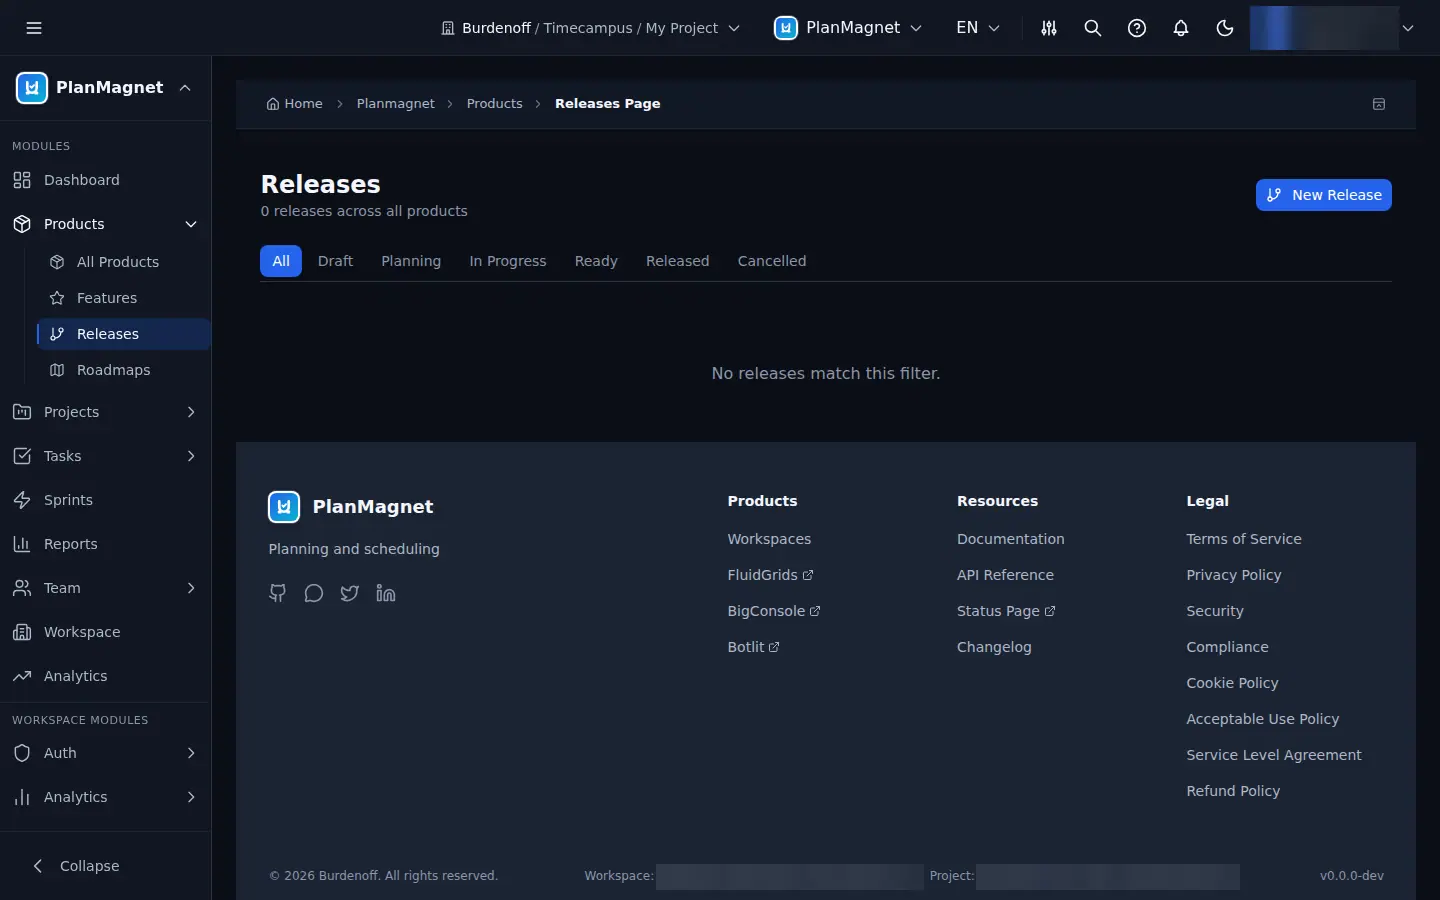This screenshot has height=900, width=1440.
Task: Open Sprints in the sidebar
Action: [106, 500]
